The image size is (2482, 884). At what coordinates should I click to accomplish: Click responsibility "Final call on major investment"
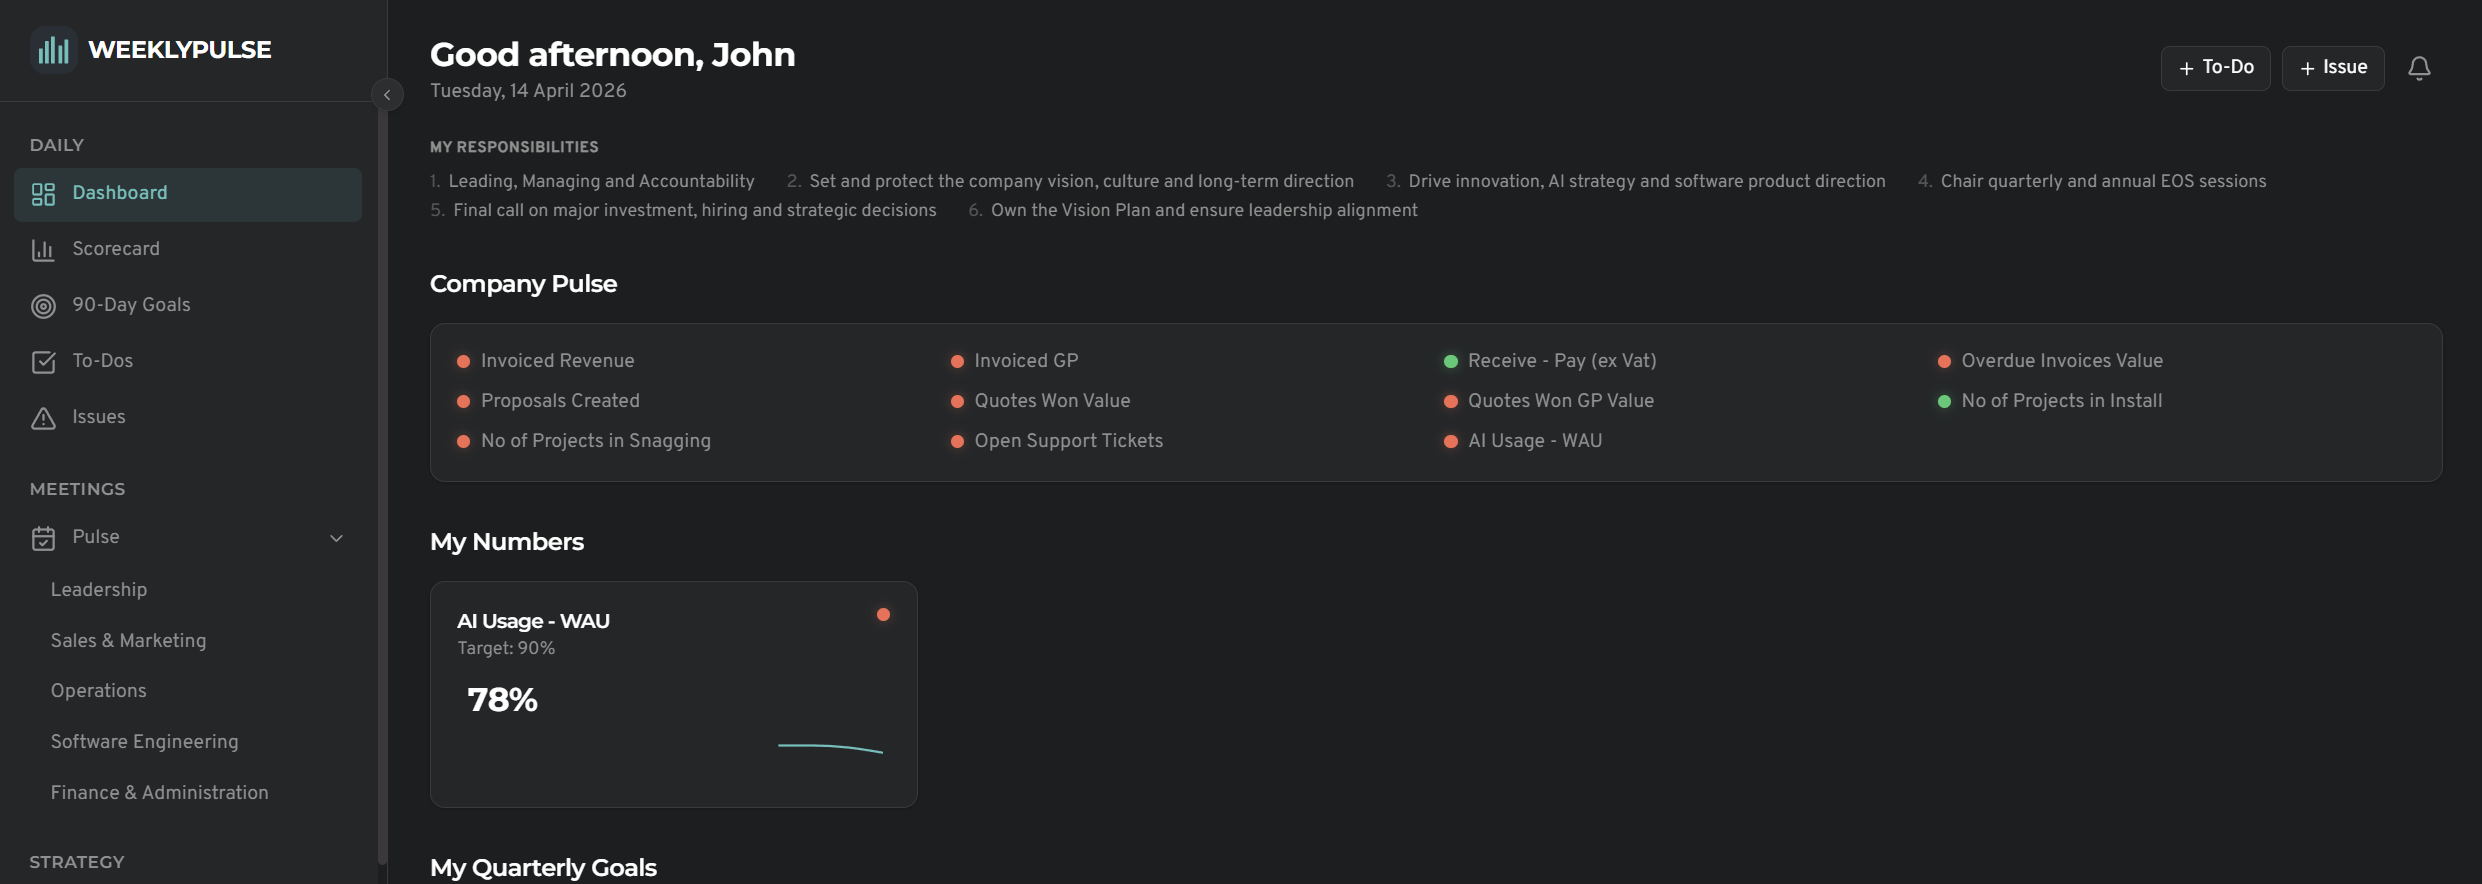tap(694, 211)
